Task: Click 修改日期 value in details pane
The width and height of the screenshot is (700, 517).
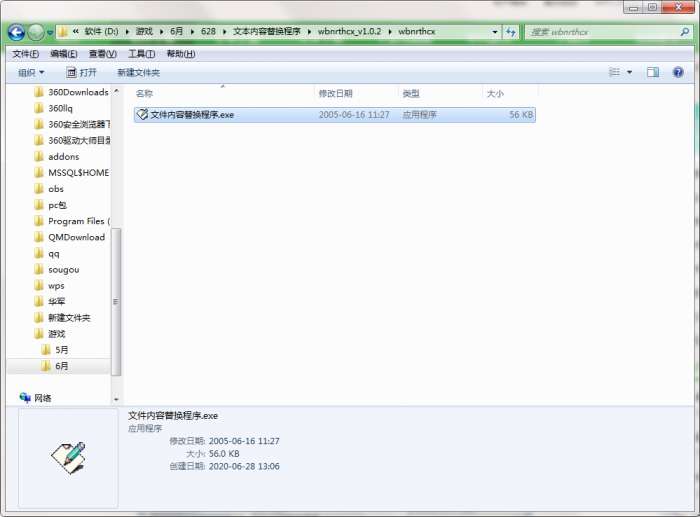Action: point(244,441)
